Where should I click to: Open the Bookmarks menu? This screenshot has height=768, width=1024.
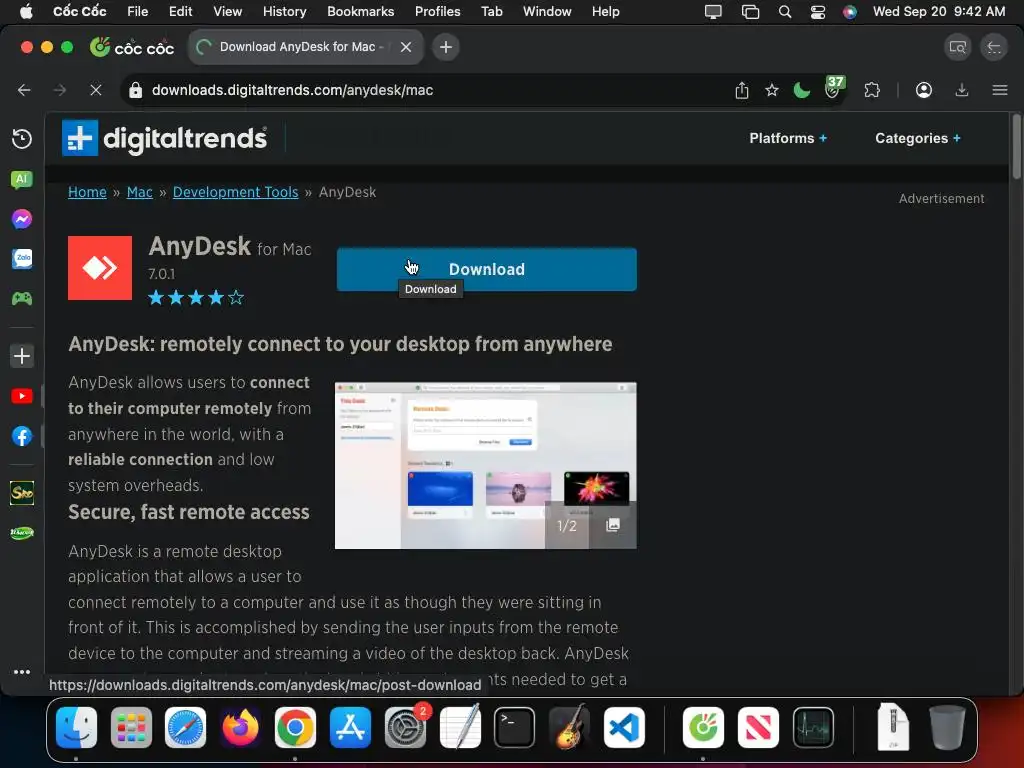pos(360,11)
